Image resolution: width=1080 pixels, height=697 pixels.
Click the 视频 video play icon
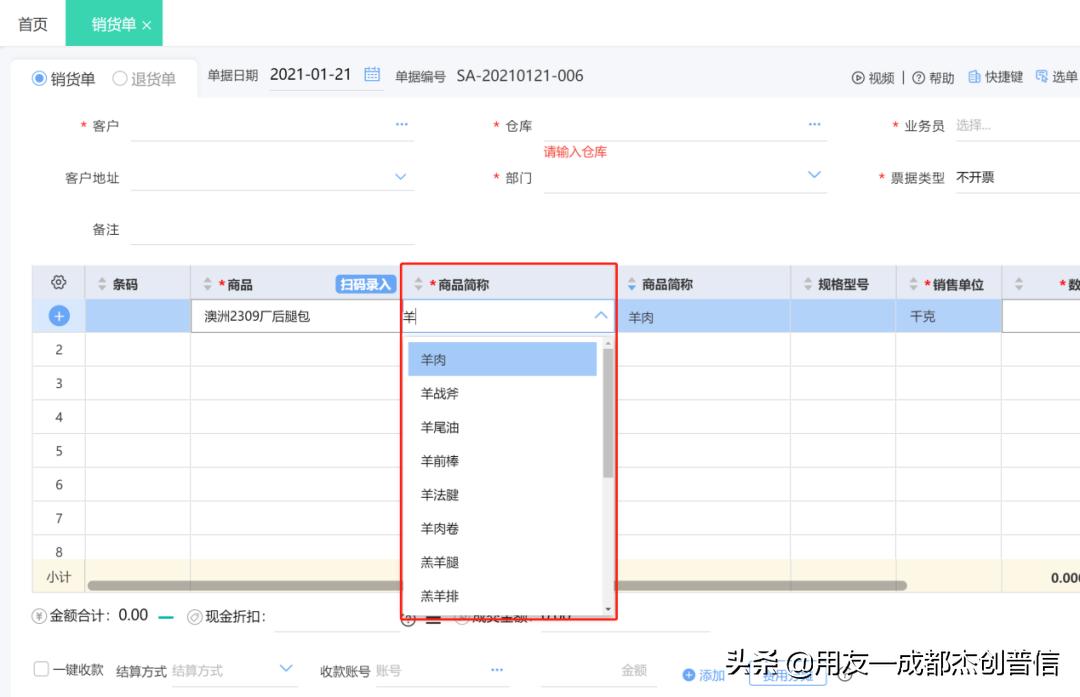pyautogui.click(x=858, y=76)
